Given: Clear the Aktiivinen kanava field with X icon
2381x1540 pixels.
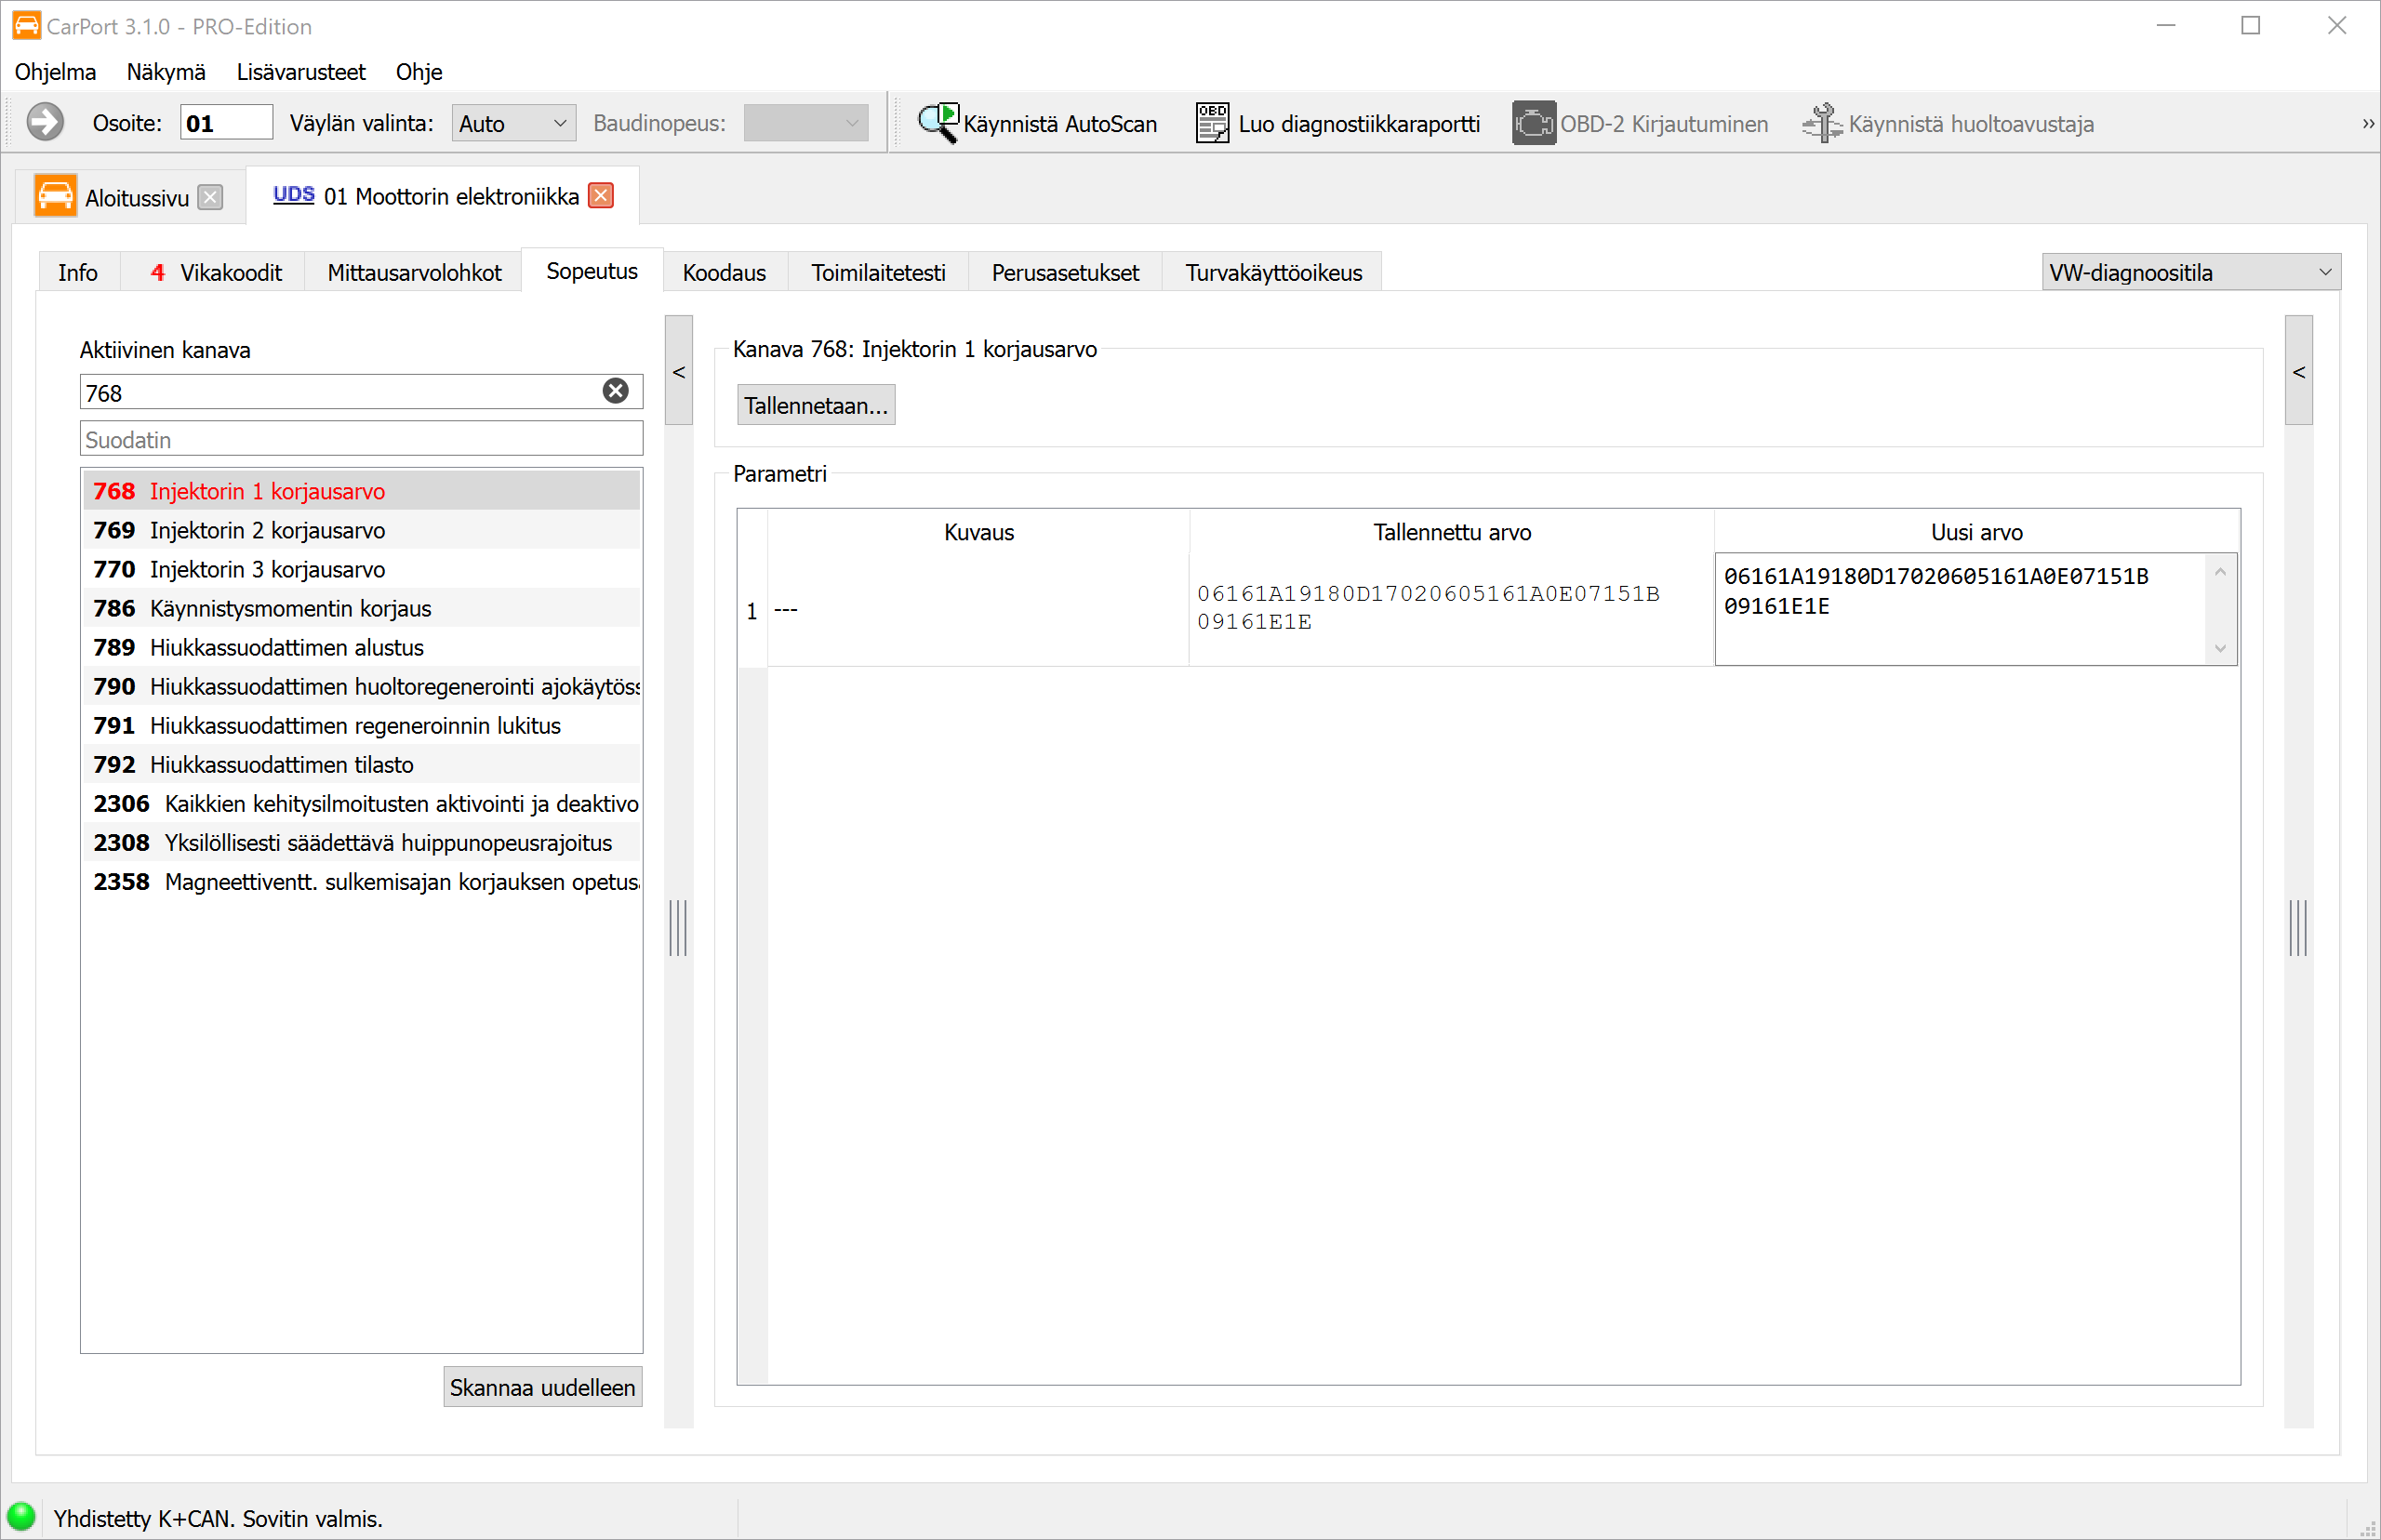Looking at the screenshot, I should 616,391.
